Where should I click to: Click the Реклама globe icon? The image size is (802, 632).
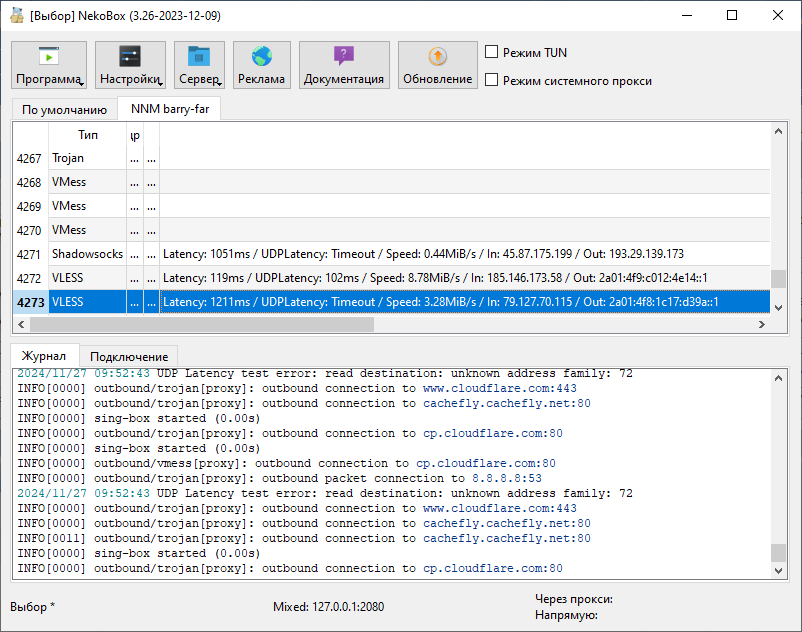(x=261, y=57)
